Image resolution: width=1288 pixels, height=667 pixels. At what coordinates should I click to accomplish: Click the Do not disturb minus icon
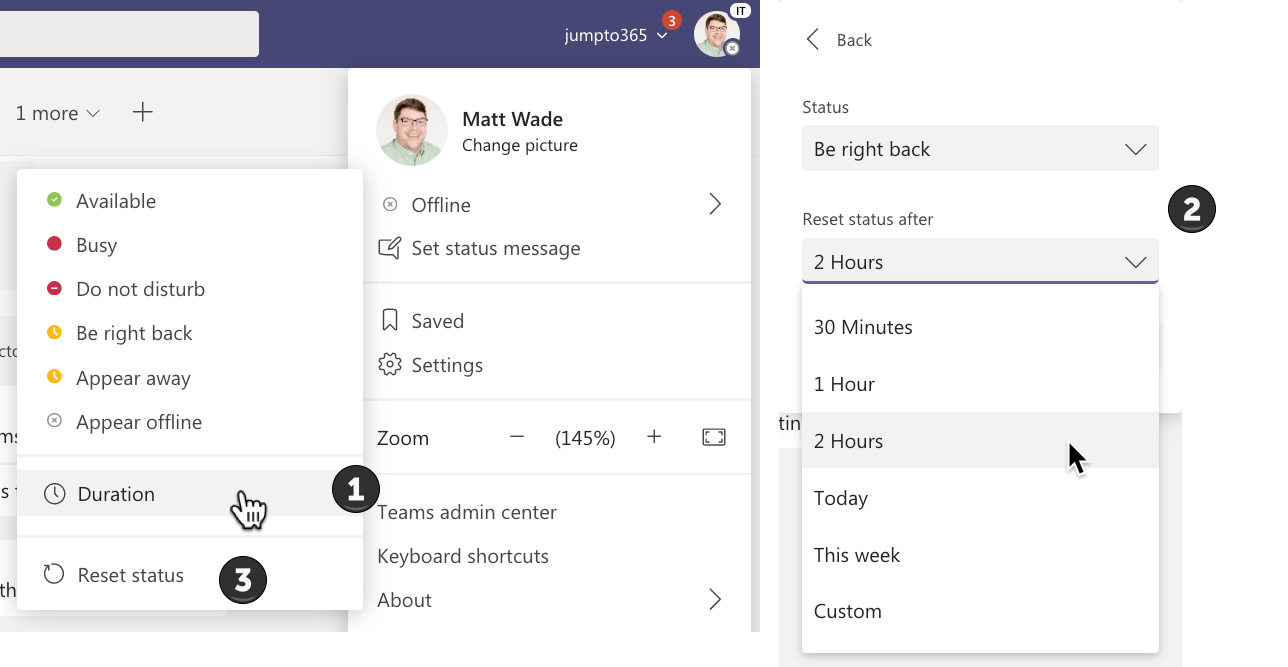point(54,288)
